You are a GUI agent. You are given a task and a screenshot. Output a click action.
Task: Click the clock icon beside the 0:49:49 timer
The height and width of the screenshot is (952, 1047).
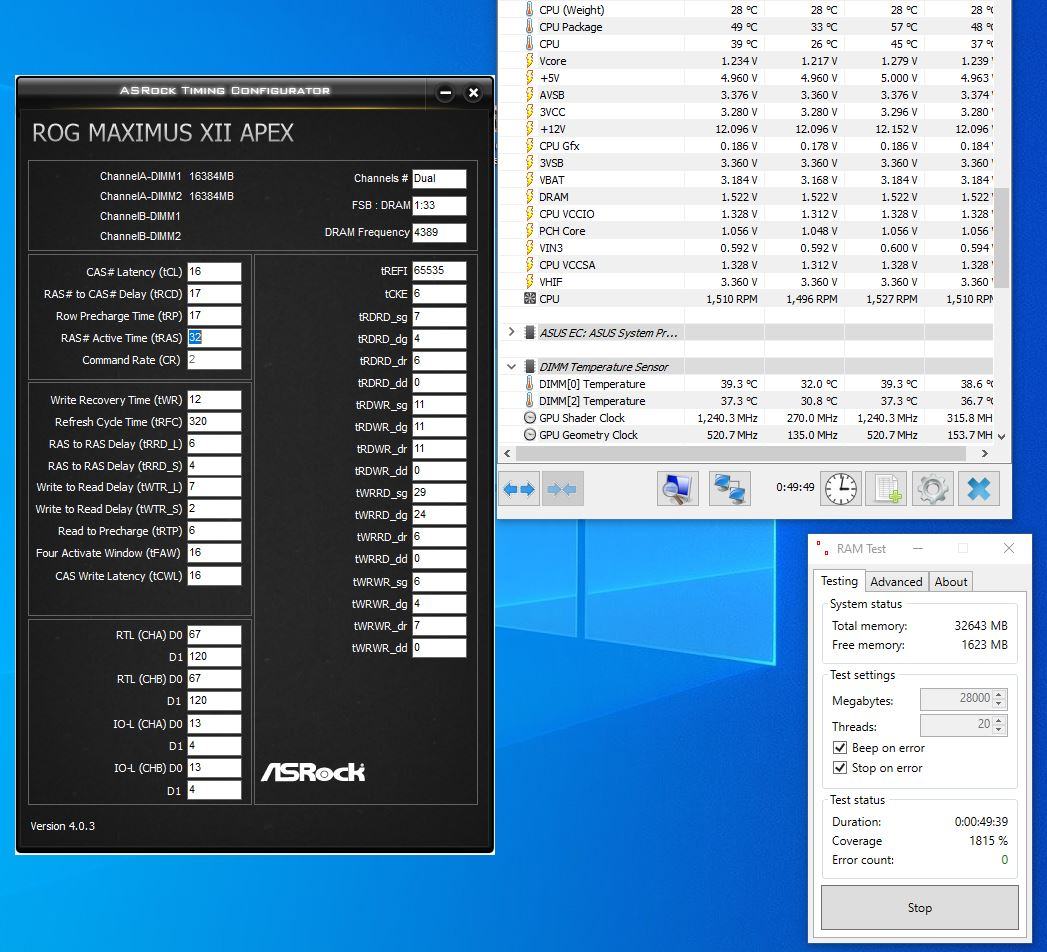[841, 489]
